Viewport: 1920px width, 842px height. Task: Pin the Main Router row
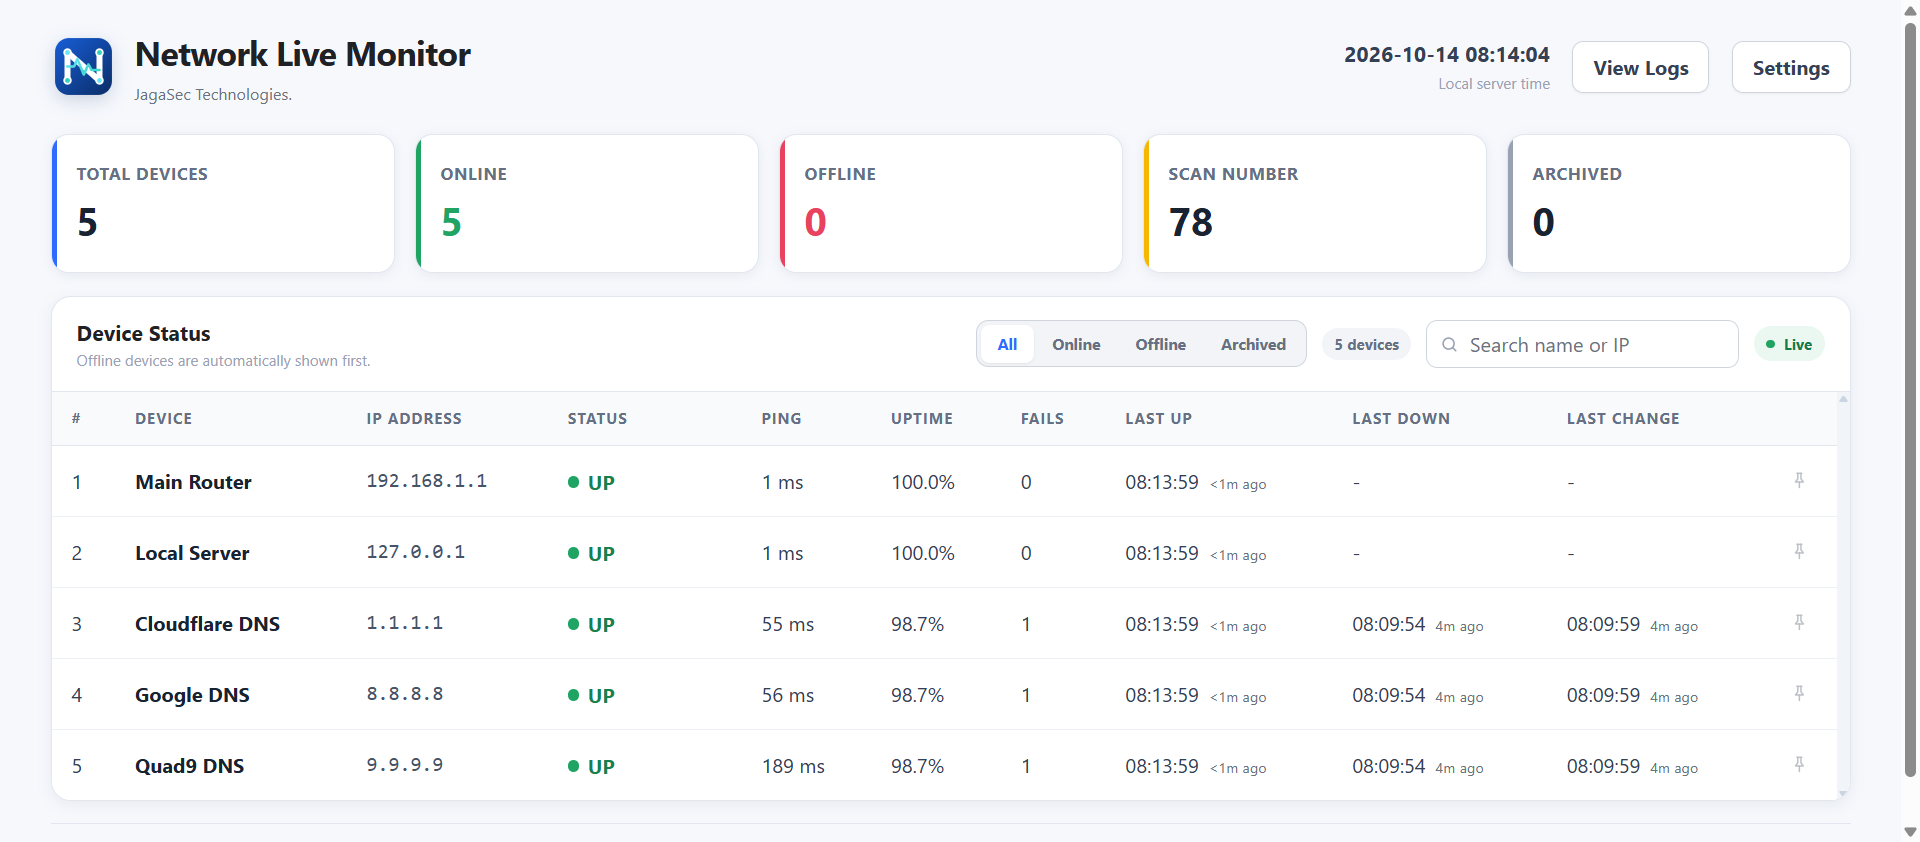(x=1799, y=481)
